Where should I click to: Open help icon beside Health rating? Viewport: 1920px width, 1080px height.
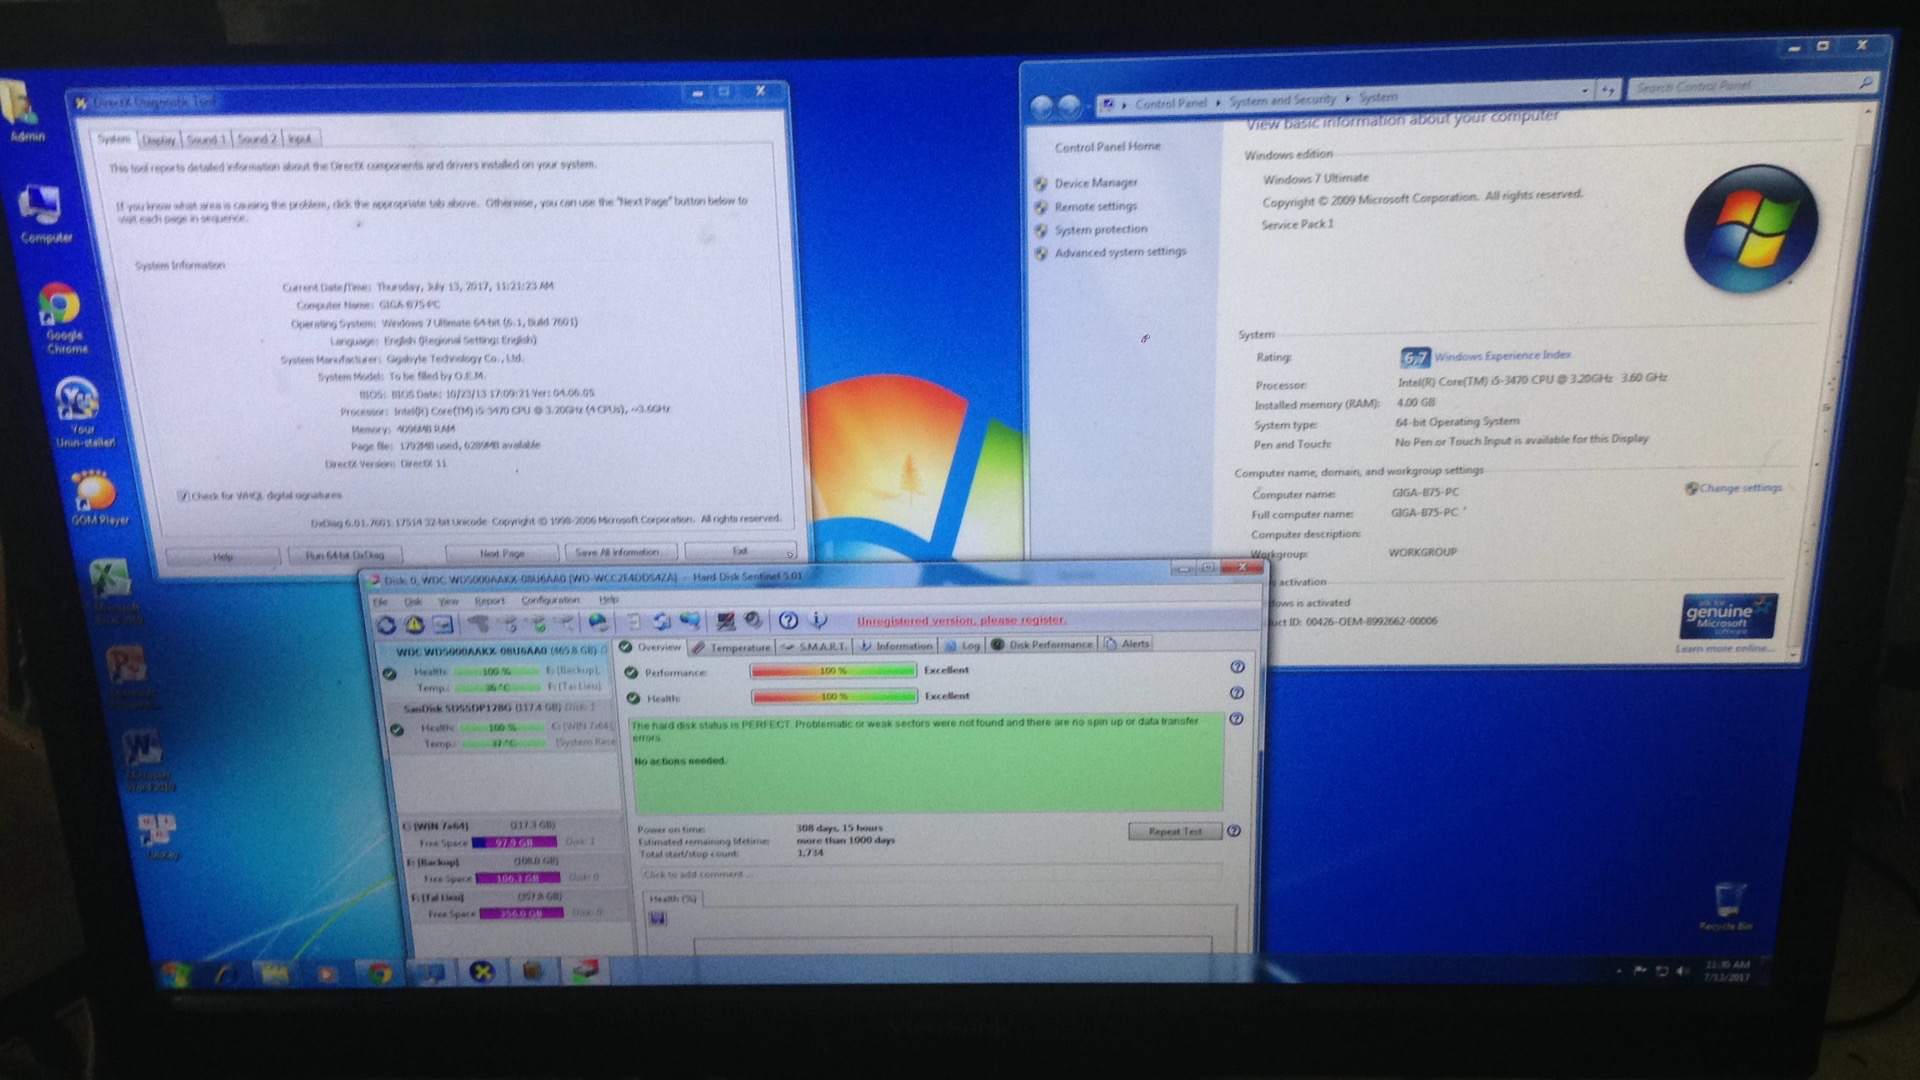pyautogui.click(x=1237, y=692)
